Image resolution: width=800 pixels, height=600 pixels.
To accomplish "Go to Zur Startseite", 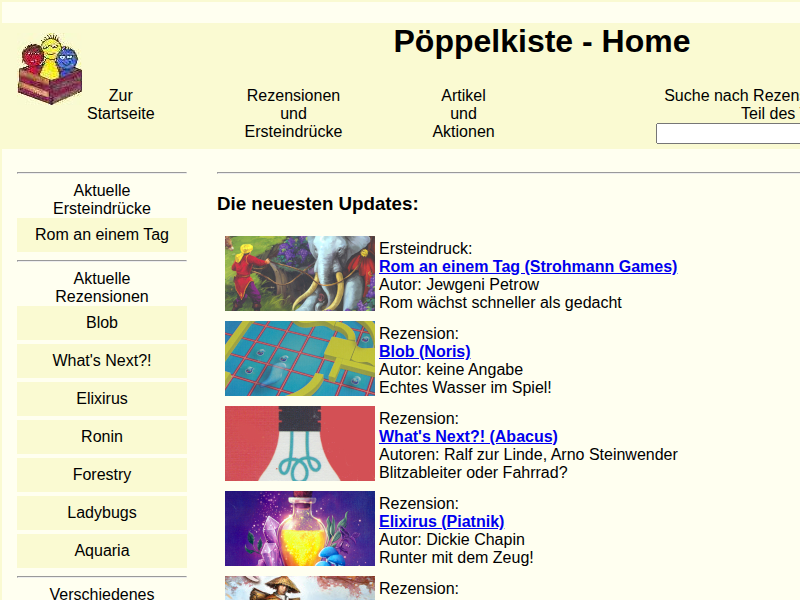I will 120,105.
